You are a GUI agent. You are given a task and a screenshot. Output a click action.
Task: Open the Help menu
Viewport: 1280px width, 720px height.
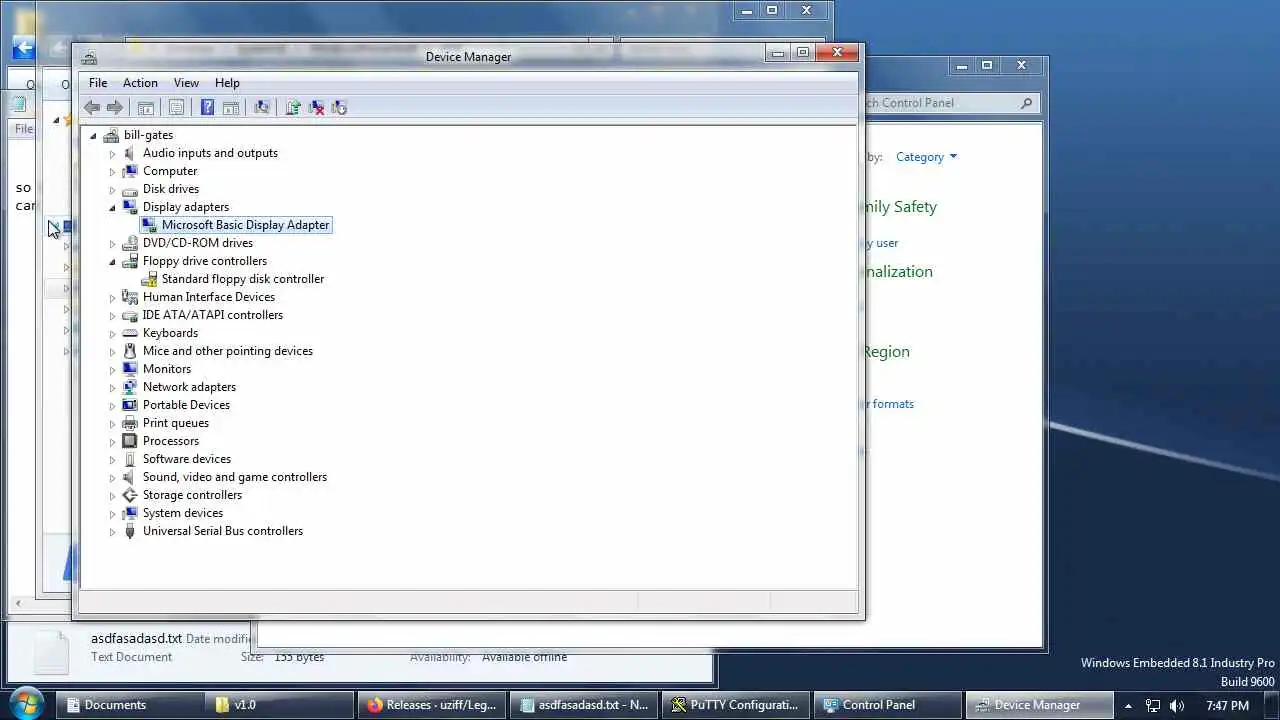pyautogui.click(x=227, y=83)
